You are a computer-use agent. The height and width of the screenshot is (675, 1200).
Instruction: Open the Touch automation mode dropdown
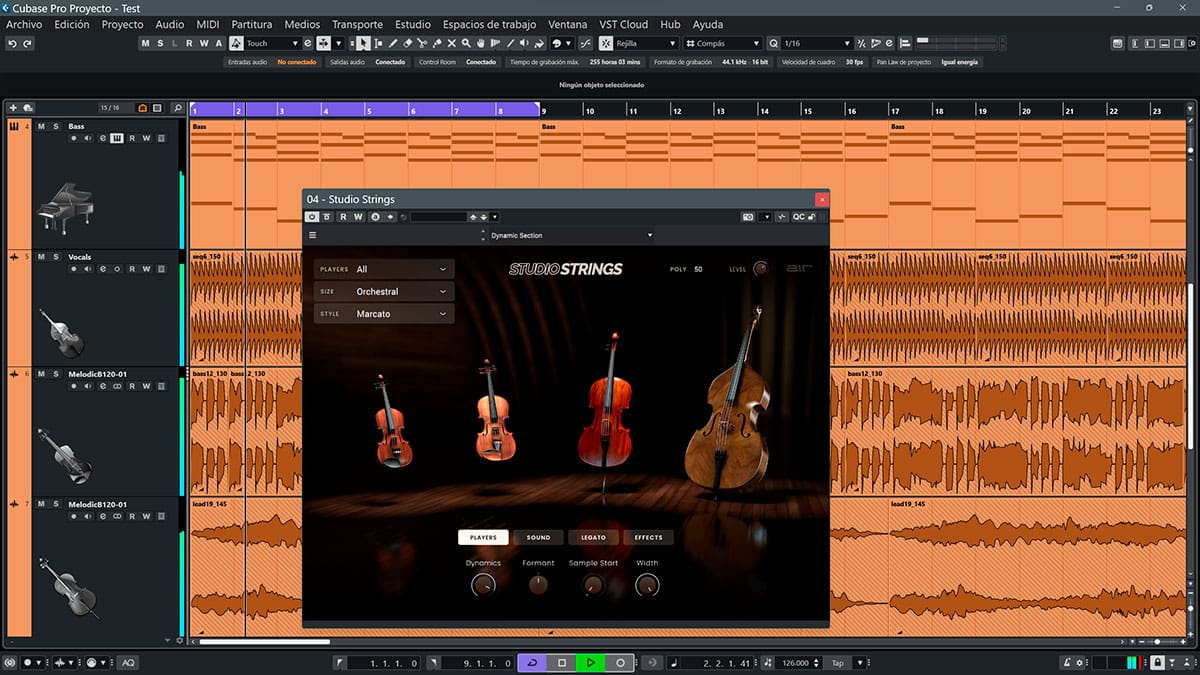tap(273, 43)
